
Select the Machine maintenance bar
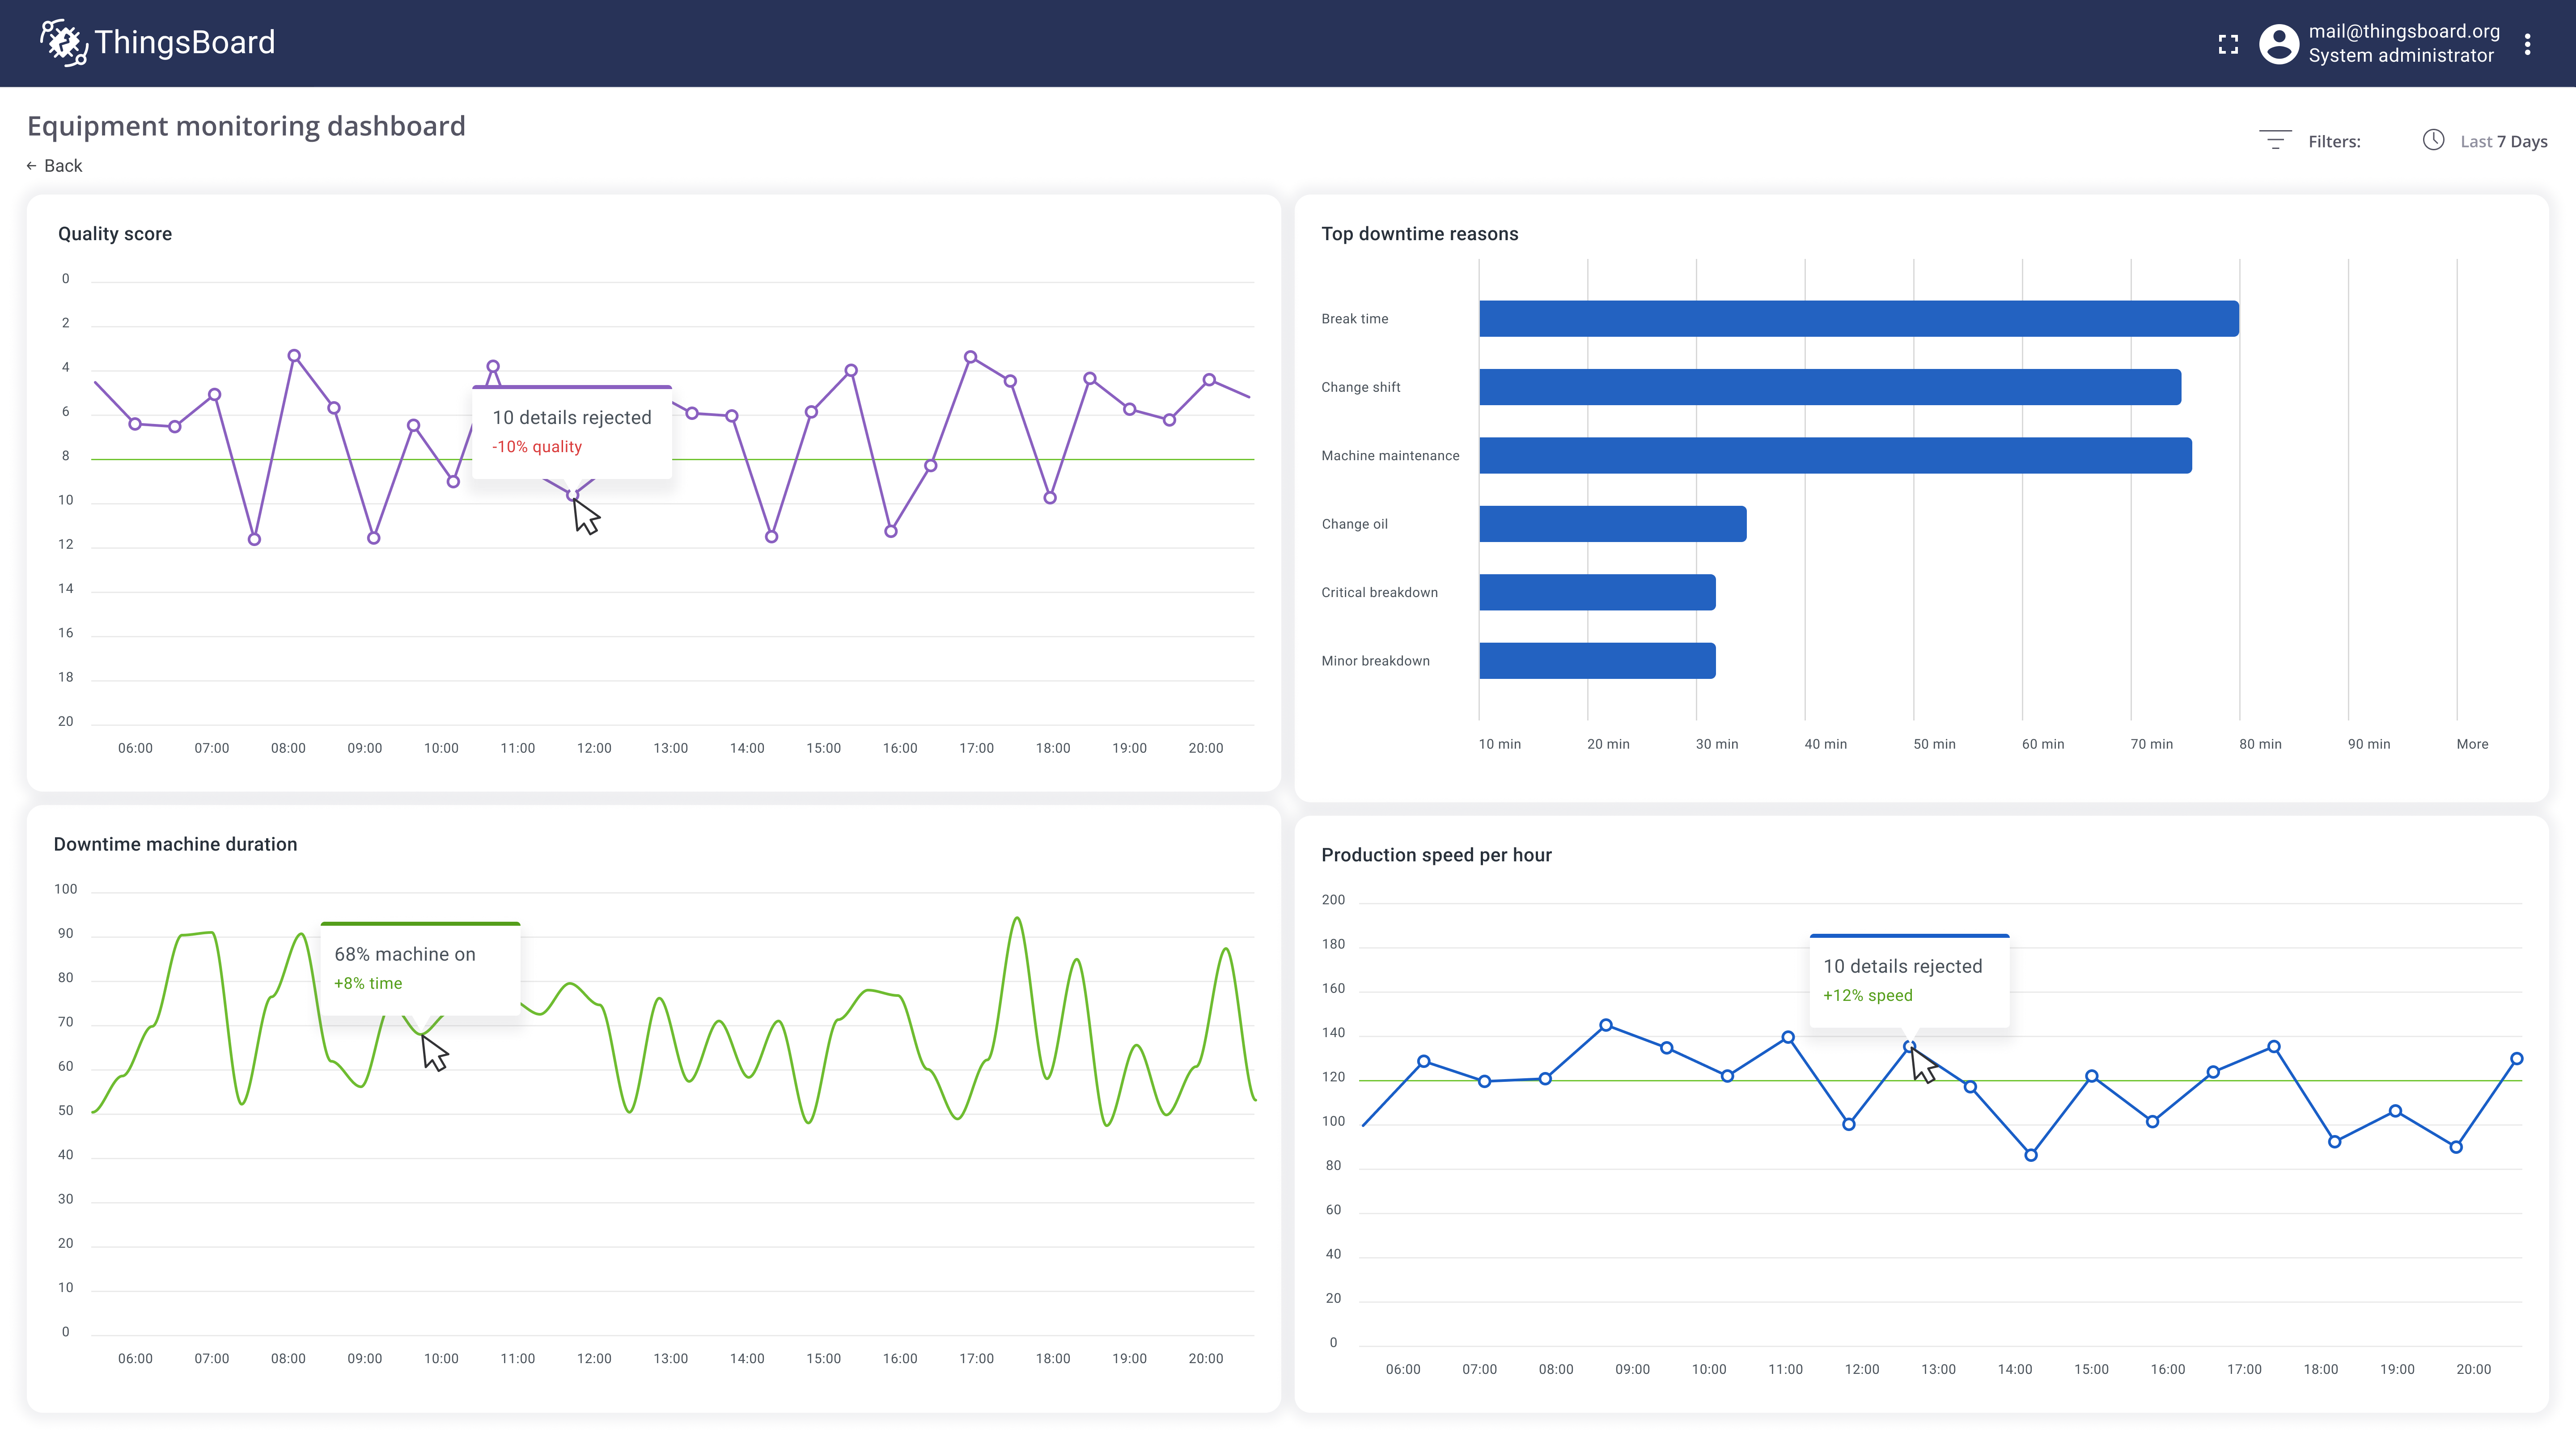1835,455
